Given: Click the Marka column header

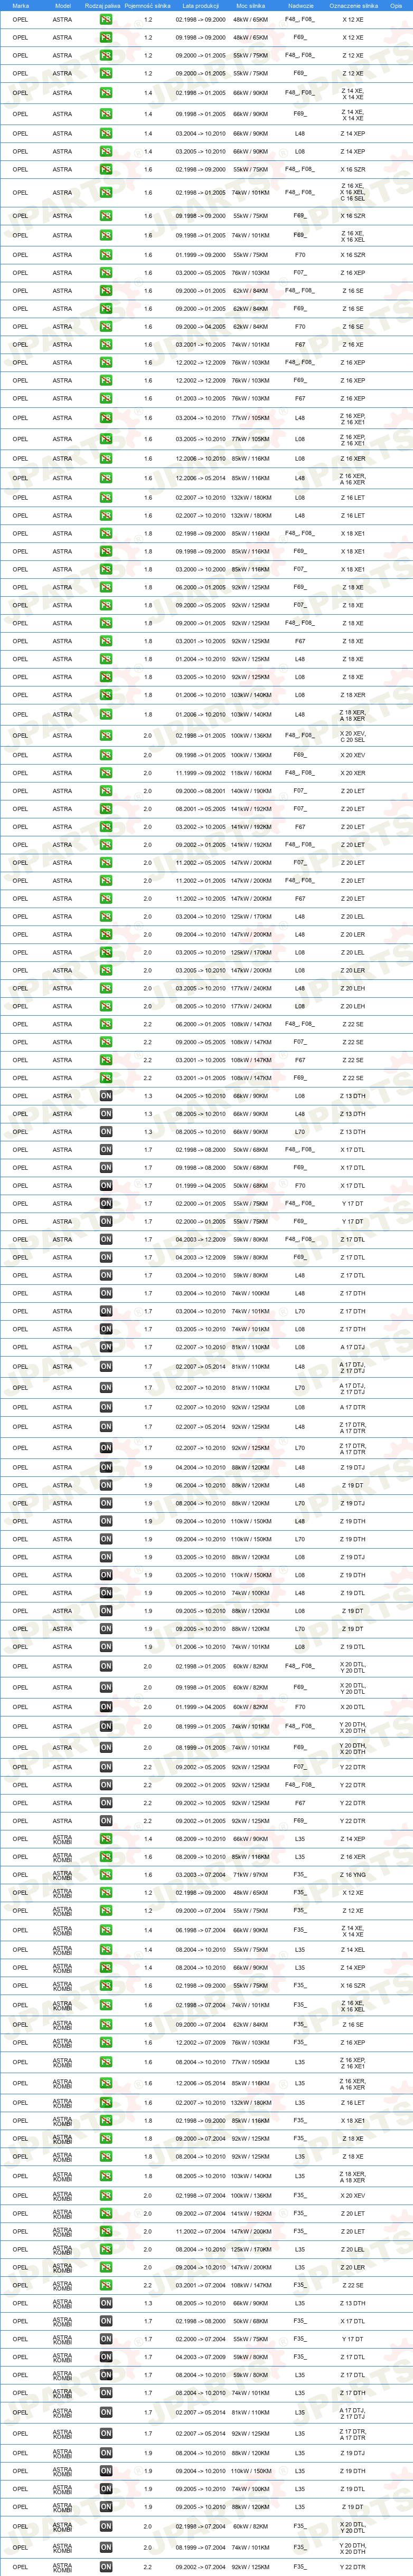Looking at the screenshot, I should [x=20, y=5].
